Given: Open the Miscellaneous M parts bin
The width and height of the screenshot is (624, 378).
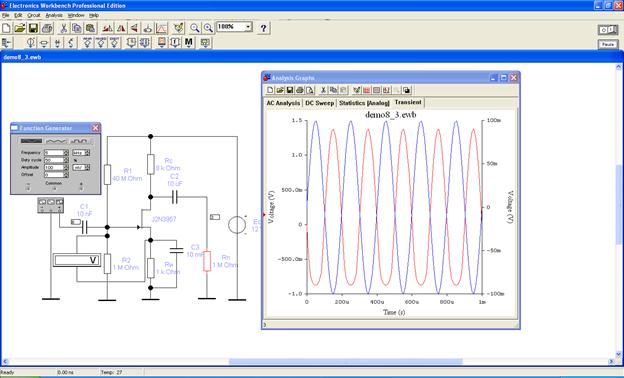Looking at the screenshot, I should [x=189, y=42].
